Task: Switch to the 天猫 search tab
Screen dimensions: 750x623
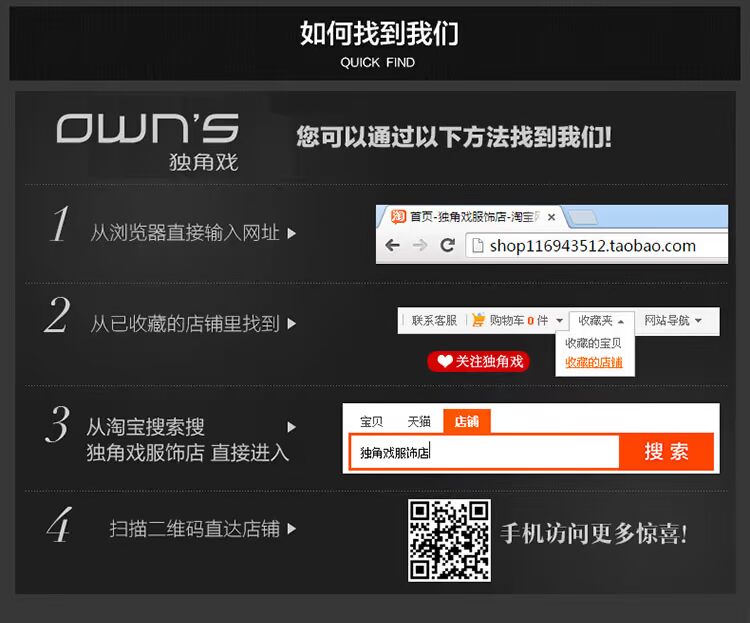Action: [419, 422]
